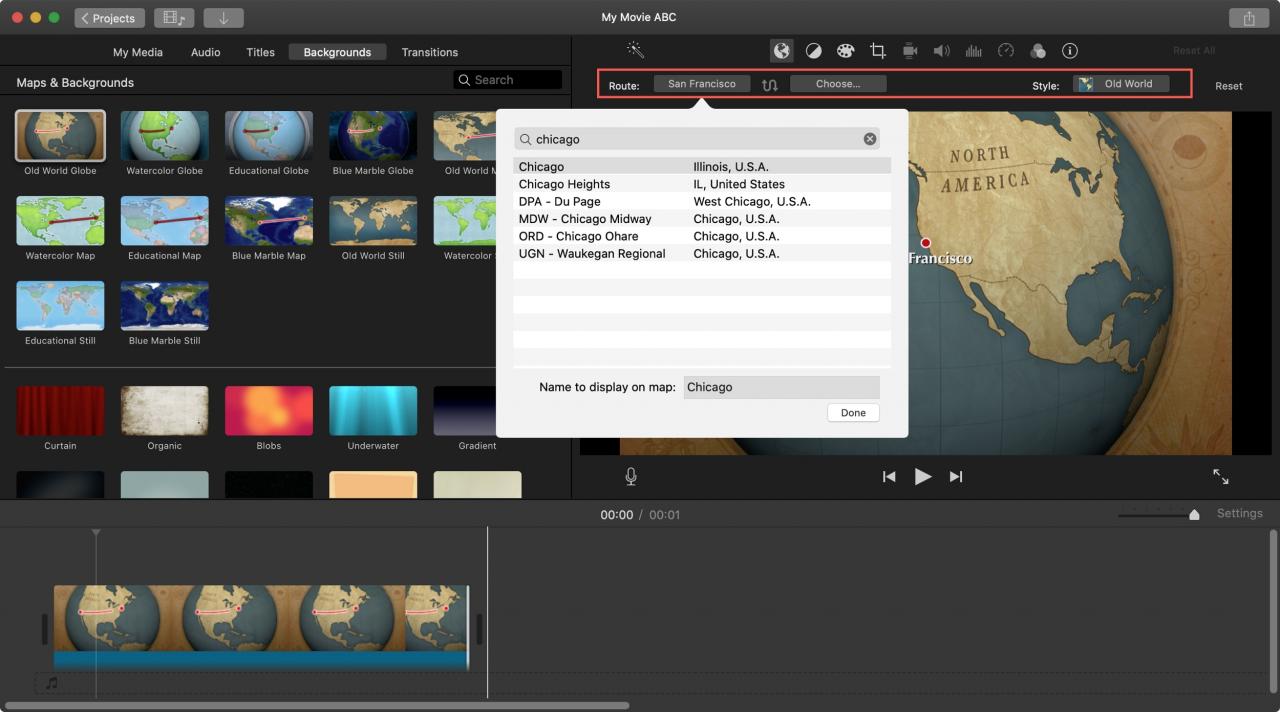1280x712 pixels.
Task: Toggle fullscreen playback arrows
Action: click(x=1221, y=477)
